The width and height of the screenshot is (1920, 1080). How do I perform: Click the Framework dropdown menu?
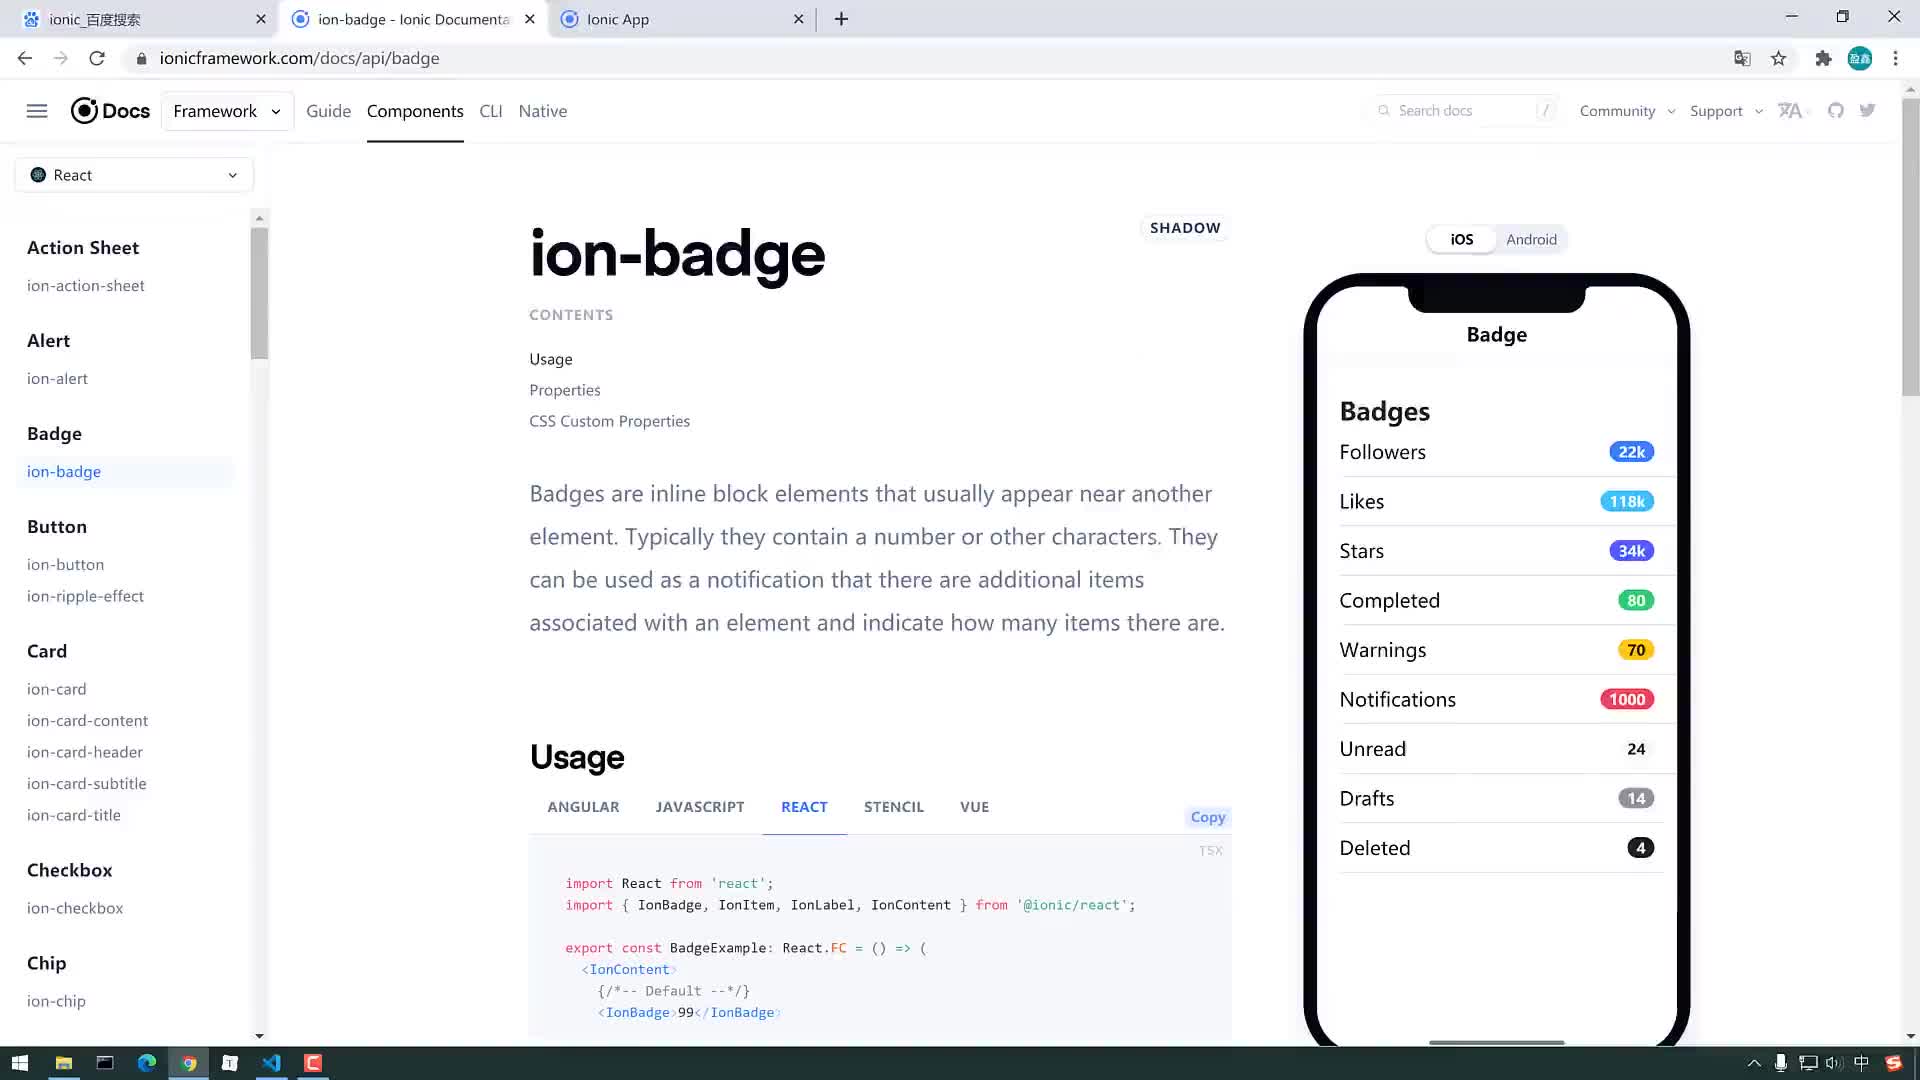(x=227, y=111)
